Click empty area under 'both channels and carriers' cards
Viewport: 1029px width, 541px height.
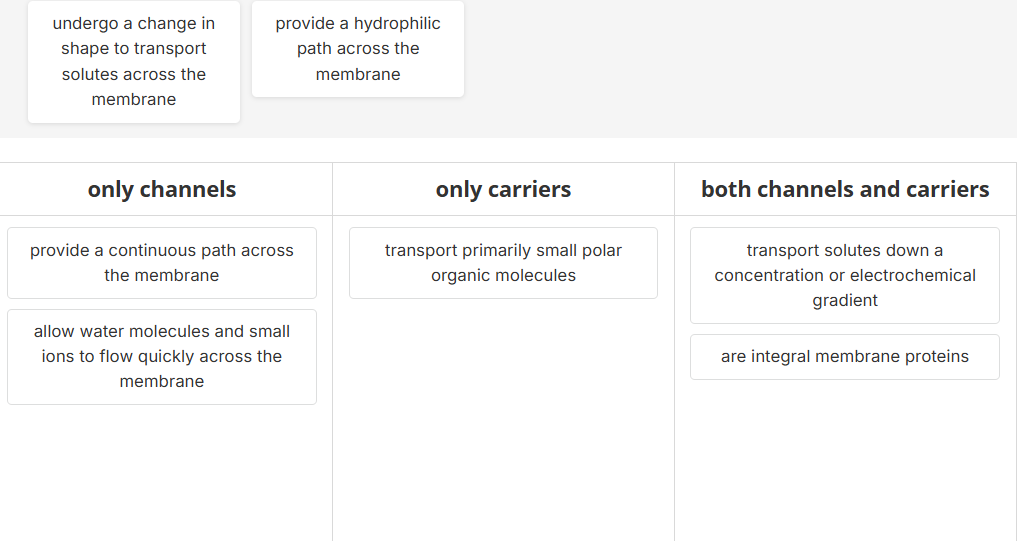[x=845, y=460]
